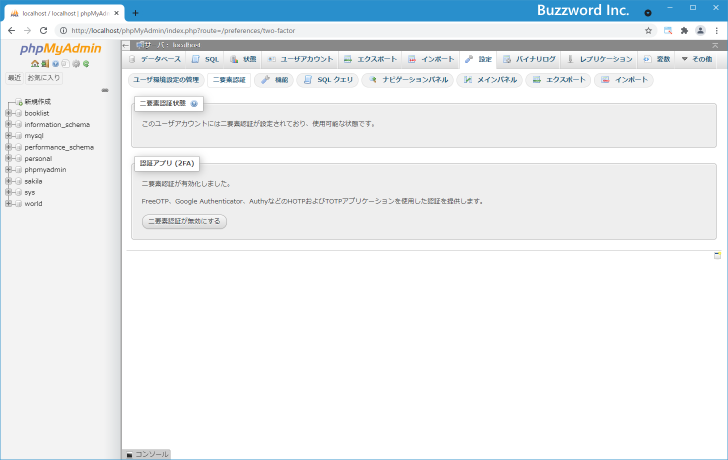728x460 pixels.
Task: Open MySQL documentation page icon
Action: pos(65,64)
